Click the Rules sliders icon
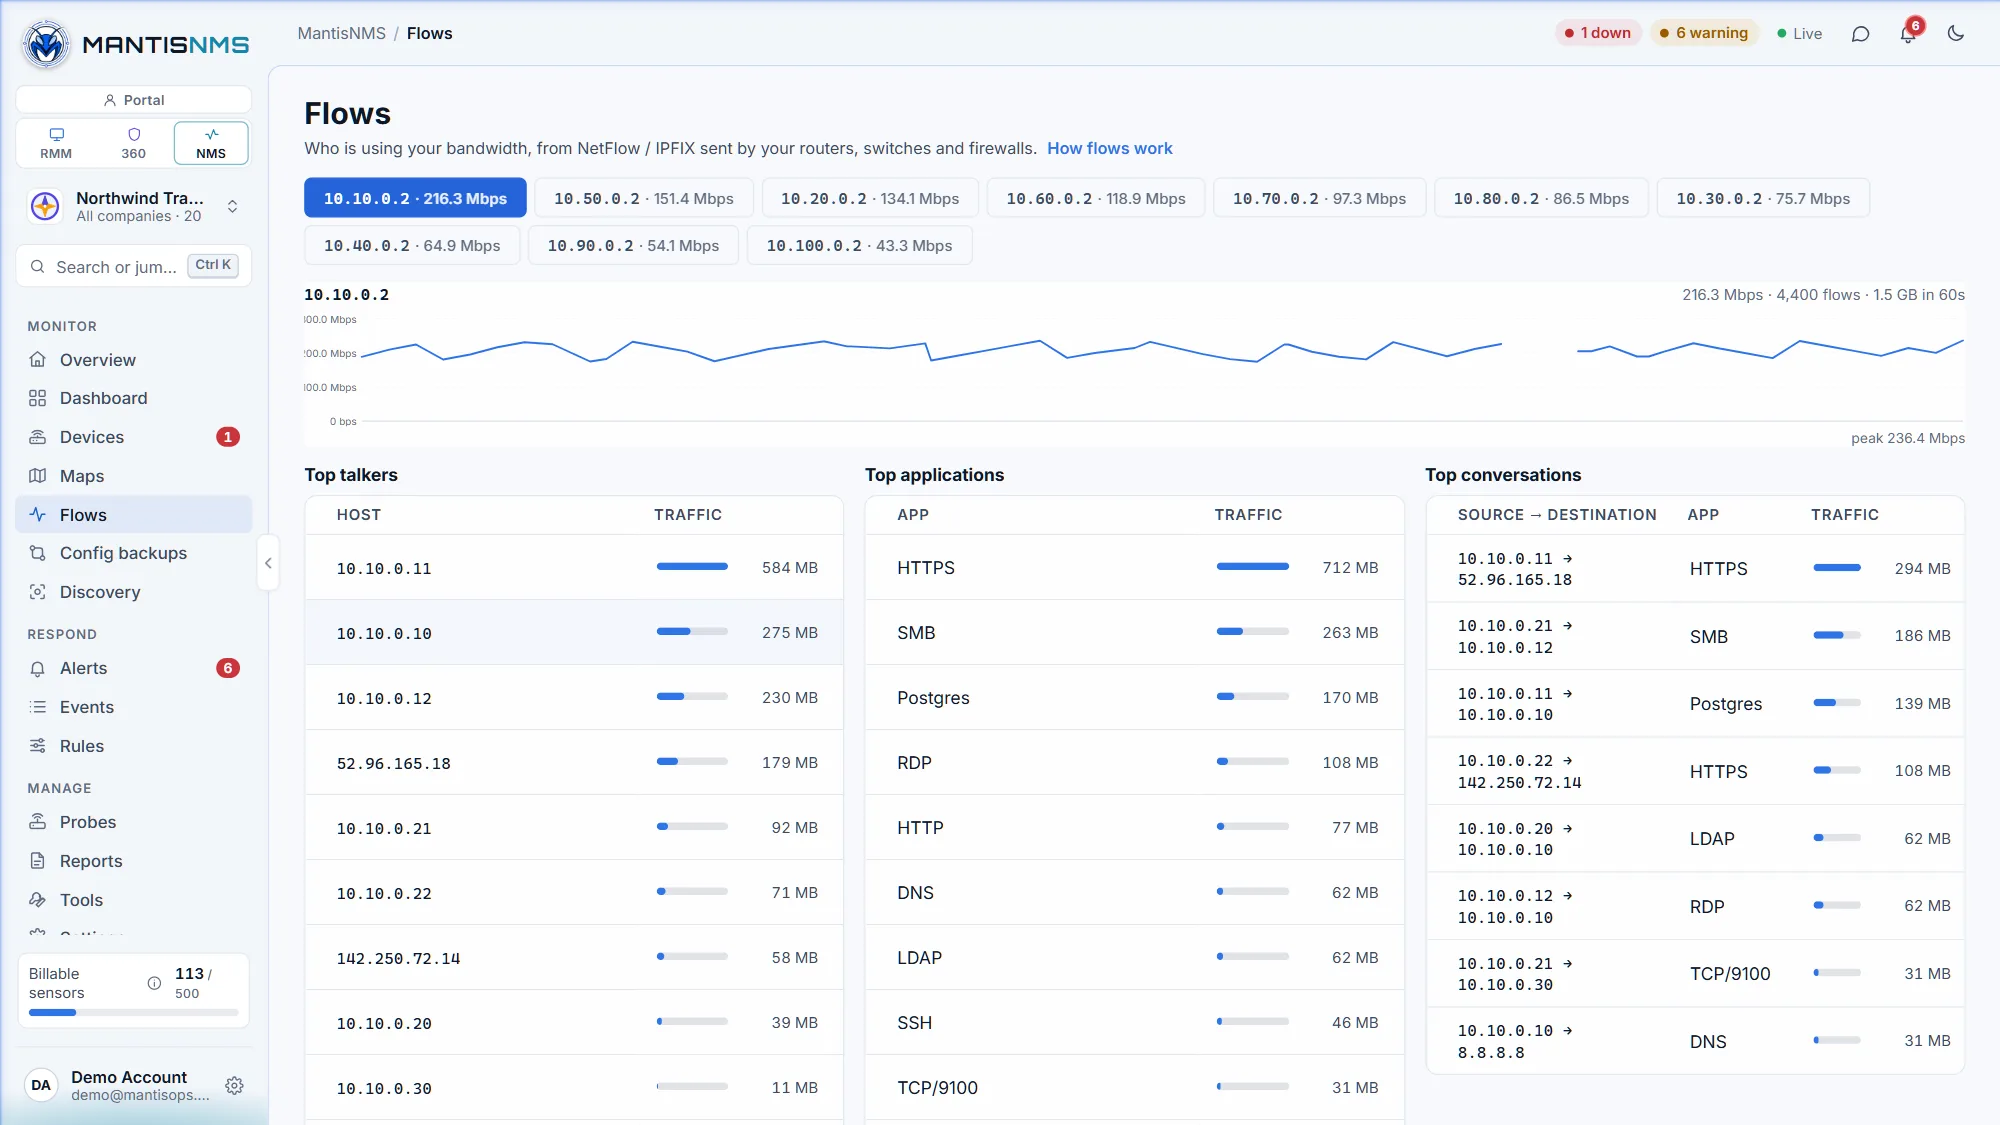This screenshot has width=2000, height=1125. tap(38, 746)
